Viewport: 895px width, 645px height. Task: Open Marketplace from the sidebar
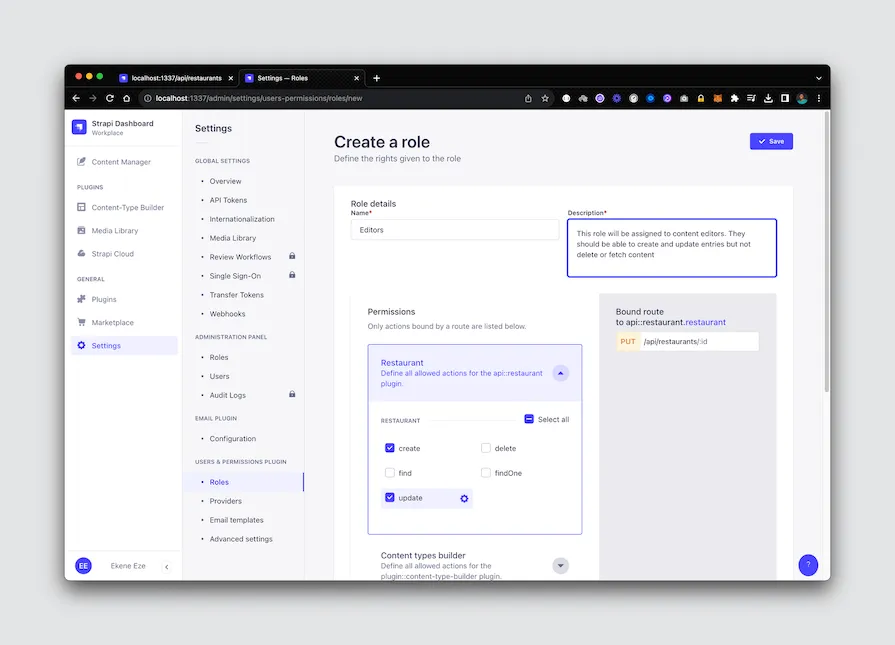tap(112, 323)
